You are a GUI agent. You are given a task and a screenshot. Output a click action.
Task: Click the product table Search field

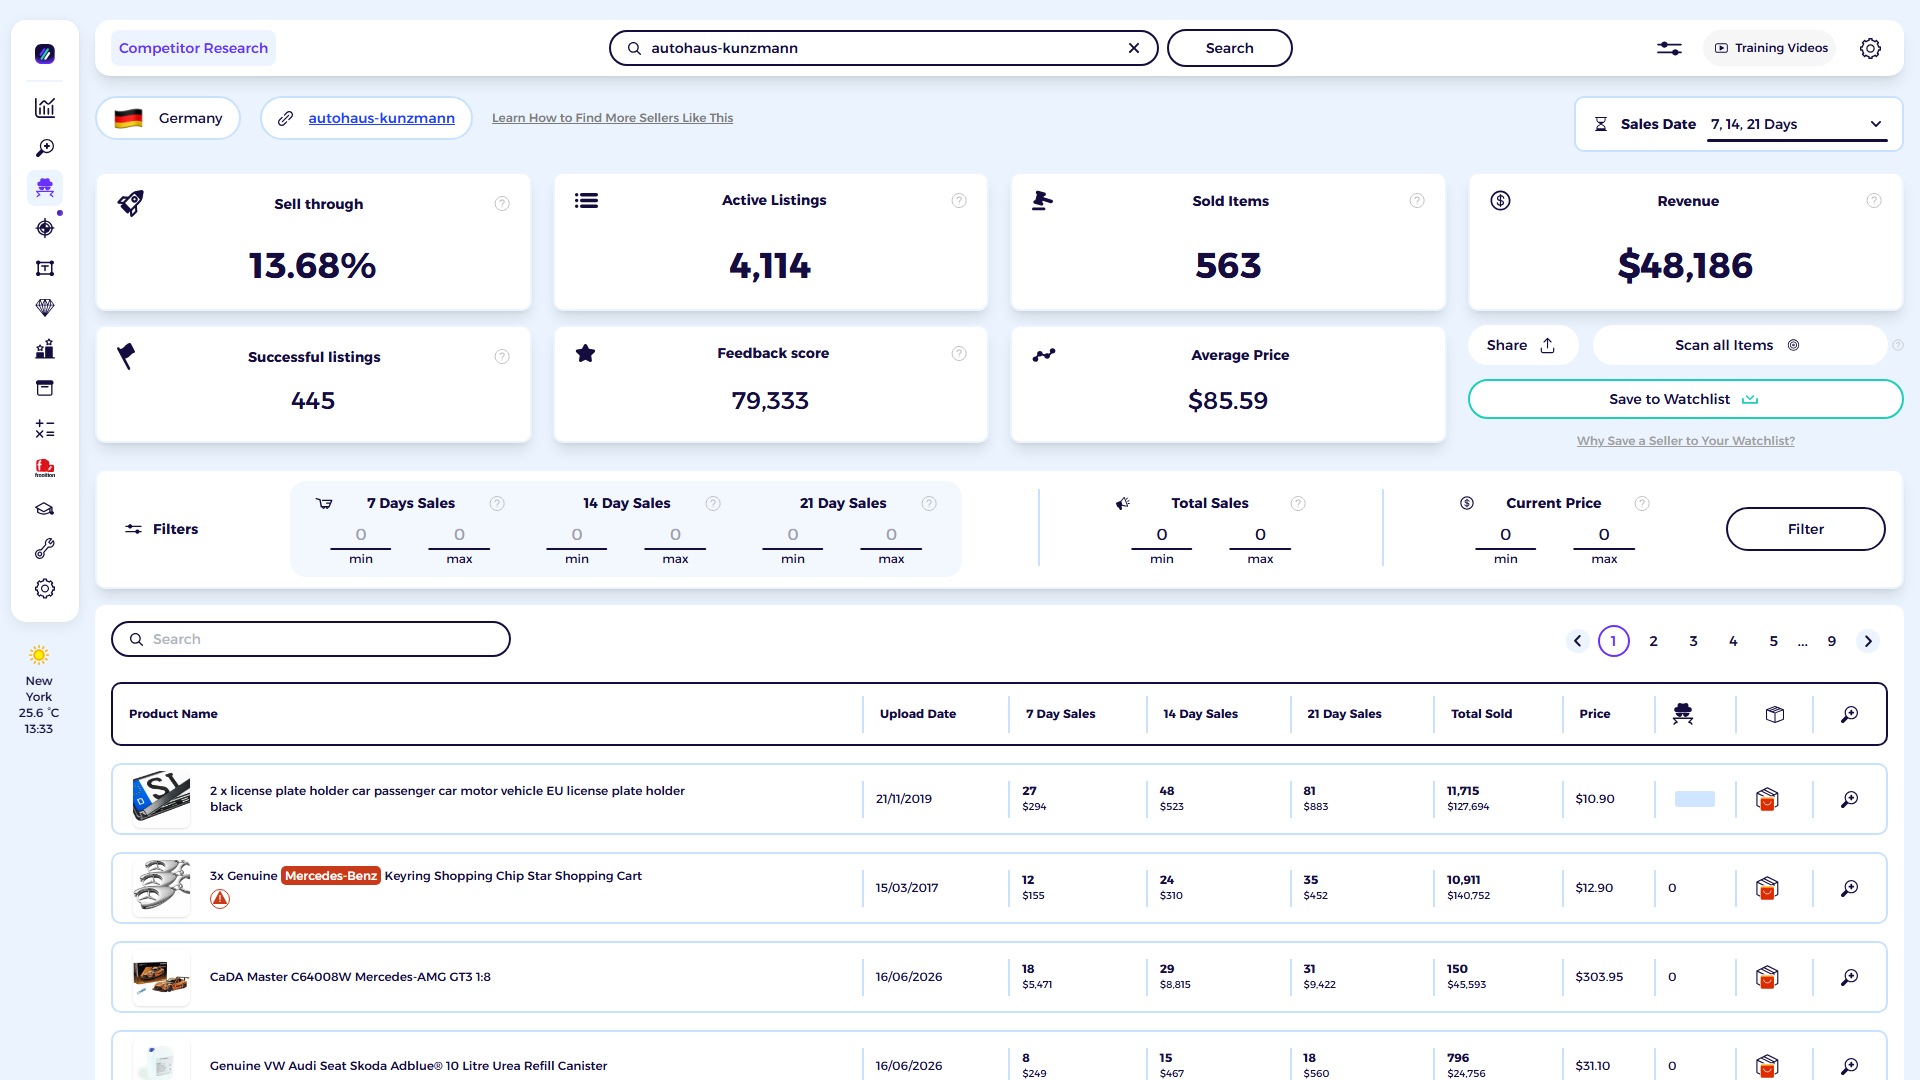coord(311,639)
